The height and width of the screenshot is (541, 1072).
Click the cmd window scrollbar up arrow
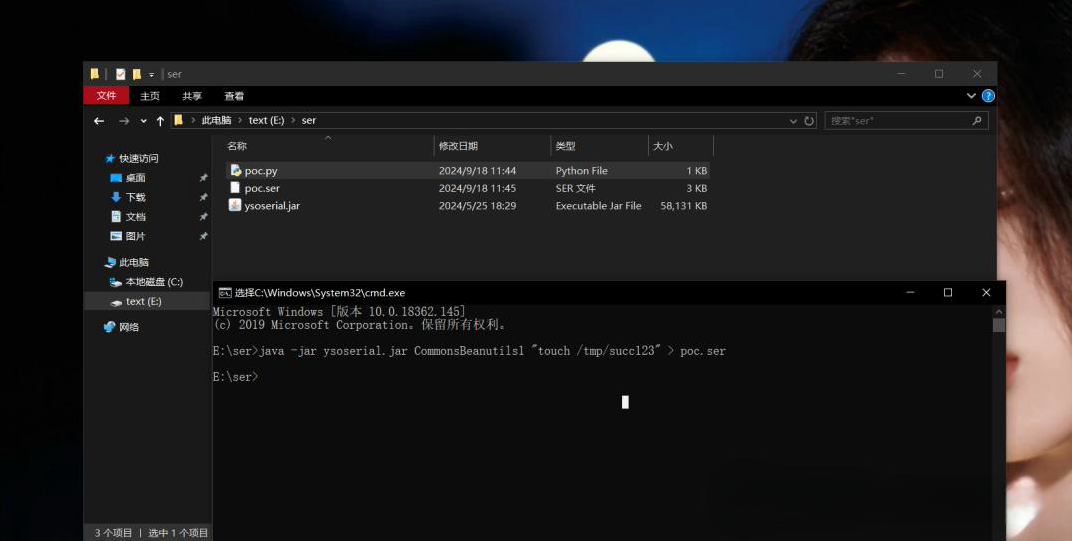click(x=999, y=312)
